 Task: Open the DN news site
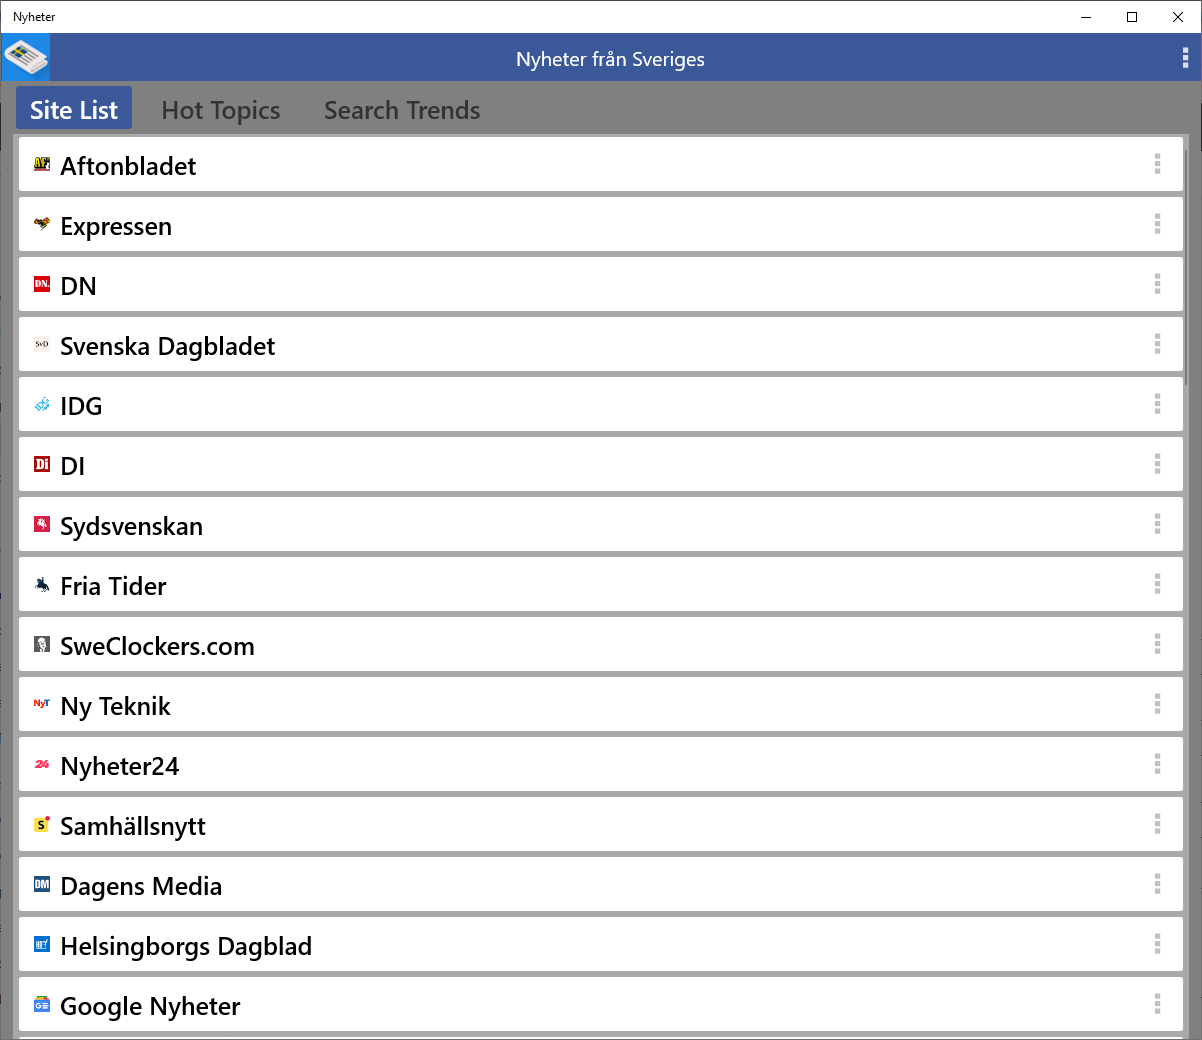click(600, 284)
